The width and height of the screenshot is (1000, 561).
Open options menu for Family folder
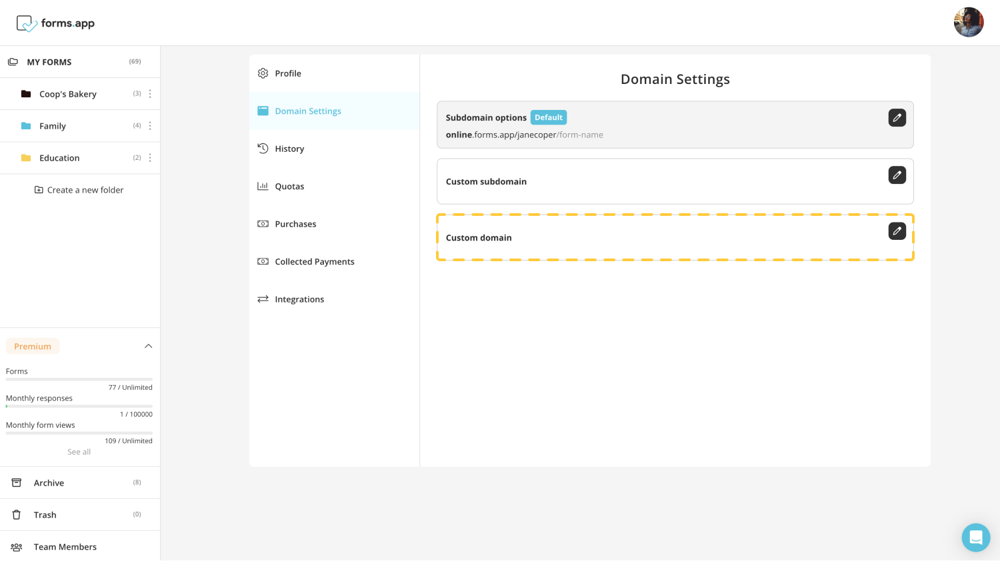150,126
